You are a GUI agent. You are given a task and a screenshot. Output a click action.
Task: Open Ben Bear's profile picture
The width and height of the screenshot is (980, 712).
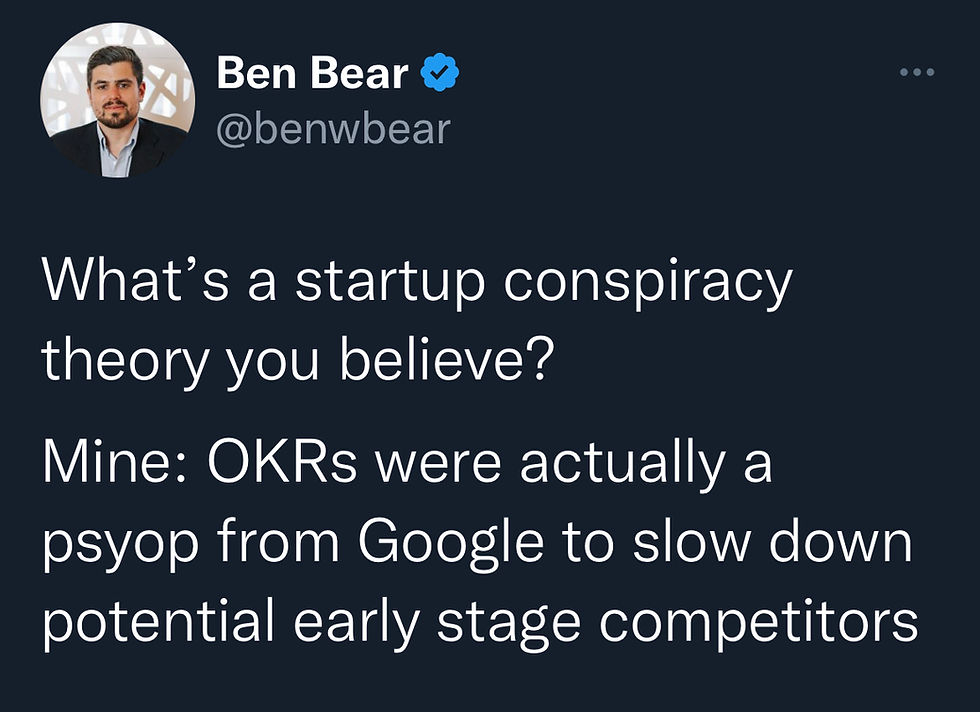tap(117, 102)
